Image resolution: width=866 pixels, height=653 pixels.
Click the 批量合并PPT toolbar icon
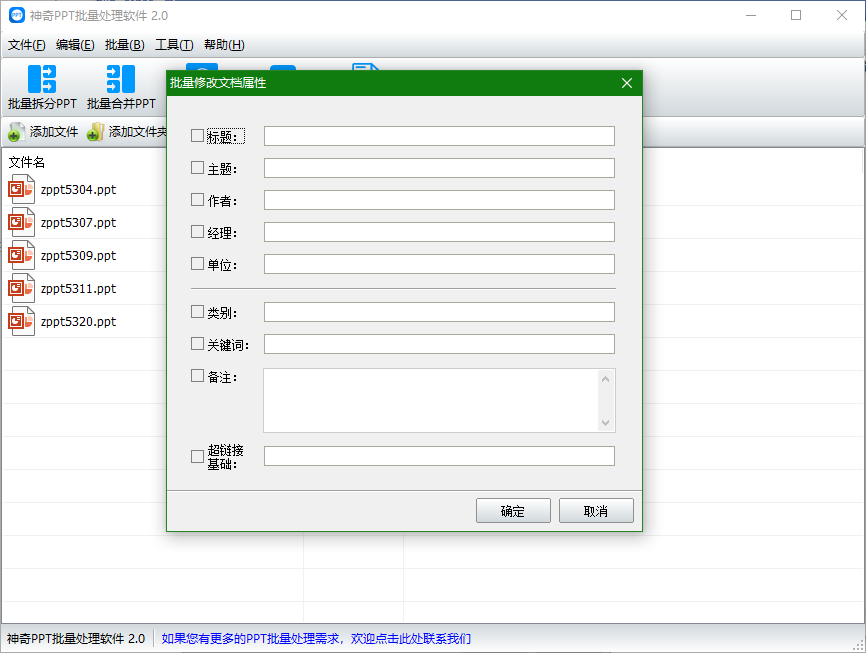click(120, 79)
